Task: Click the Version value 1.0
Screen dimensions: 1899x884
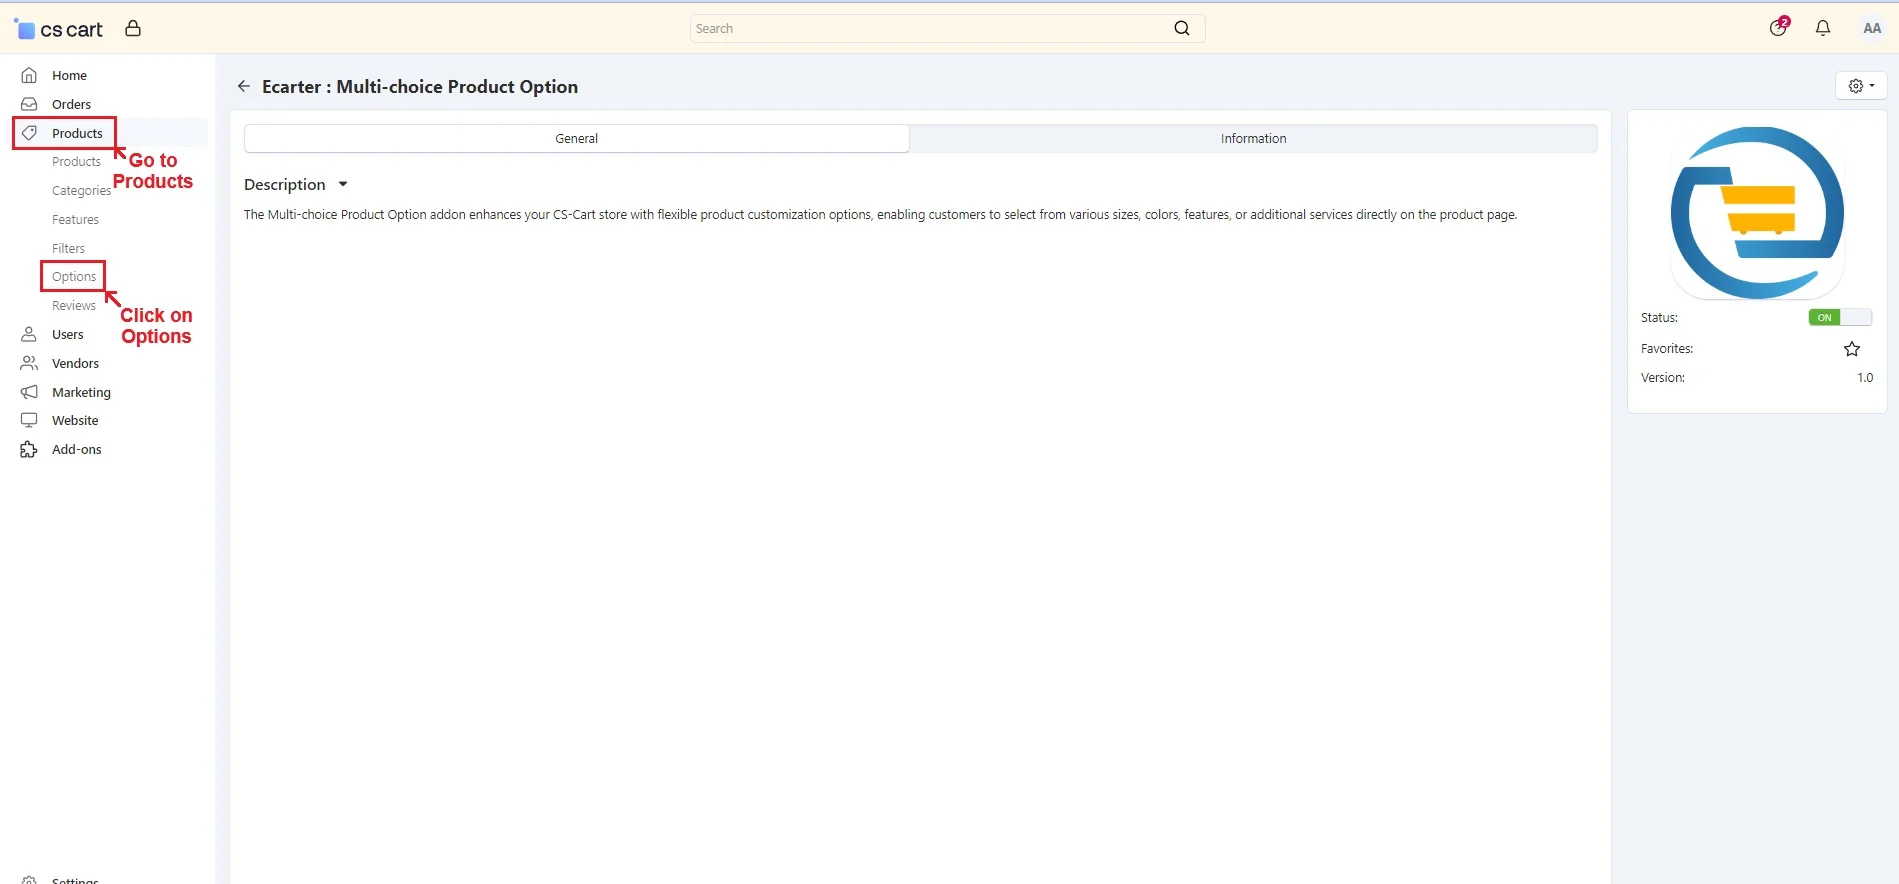Action: pyautogui.click(x=1865, y=377)
